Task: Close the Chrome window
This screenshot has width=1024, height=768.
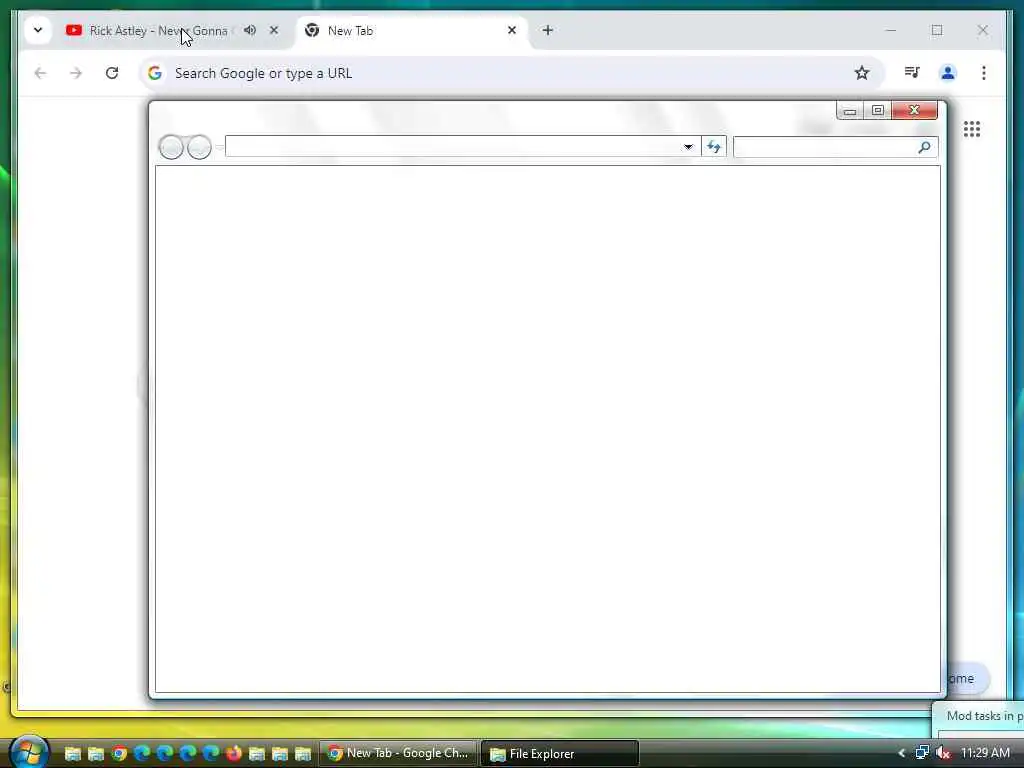Action: point(983,30)
